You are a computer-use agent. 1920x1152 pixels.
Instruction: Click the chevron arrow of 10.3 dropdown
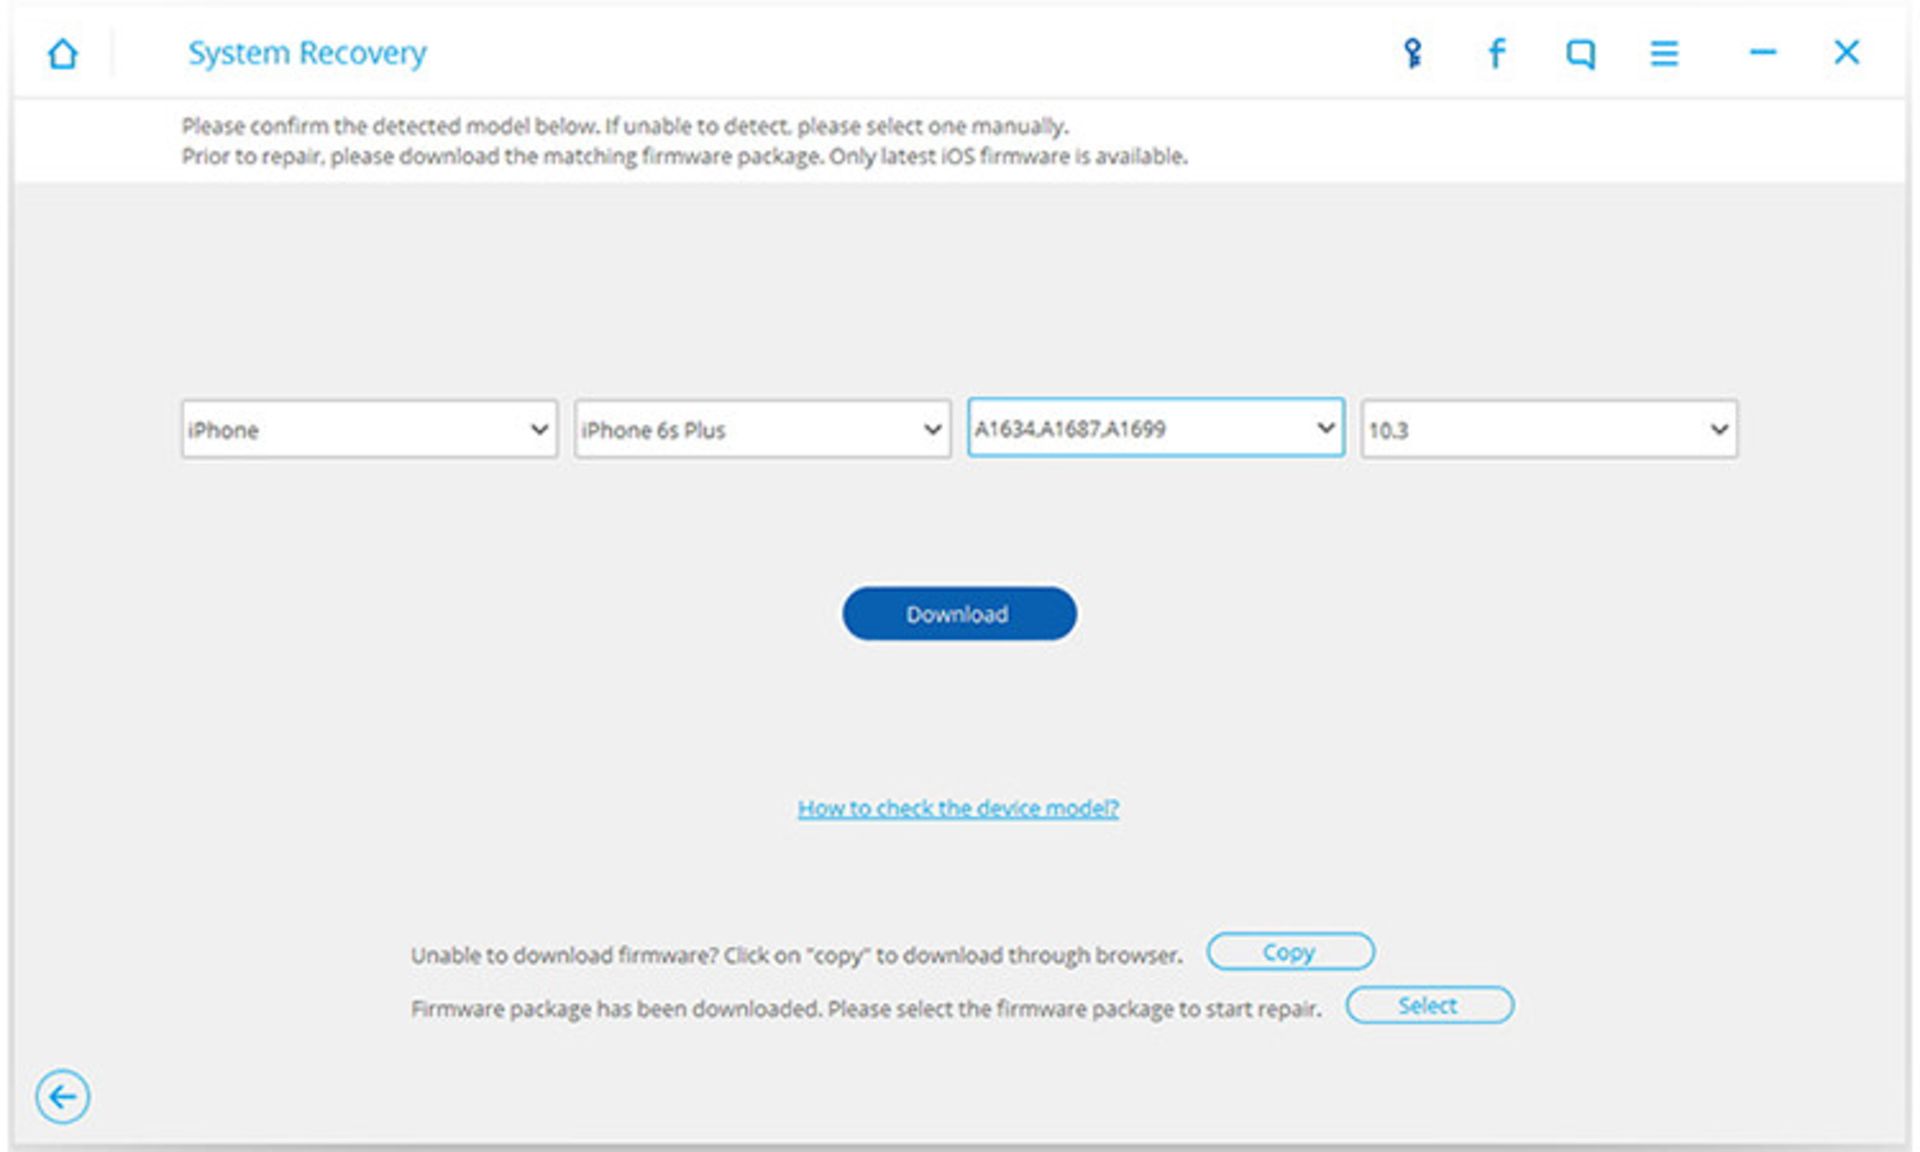1719,430
